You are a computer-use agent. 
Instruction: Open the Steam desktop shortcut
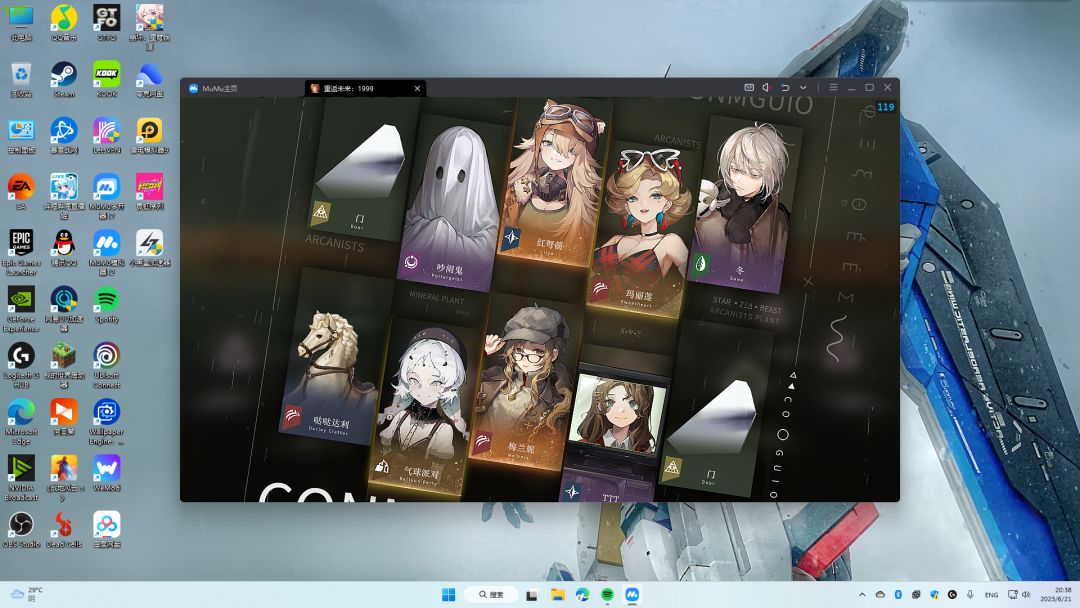click(64, 79)
